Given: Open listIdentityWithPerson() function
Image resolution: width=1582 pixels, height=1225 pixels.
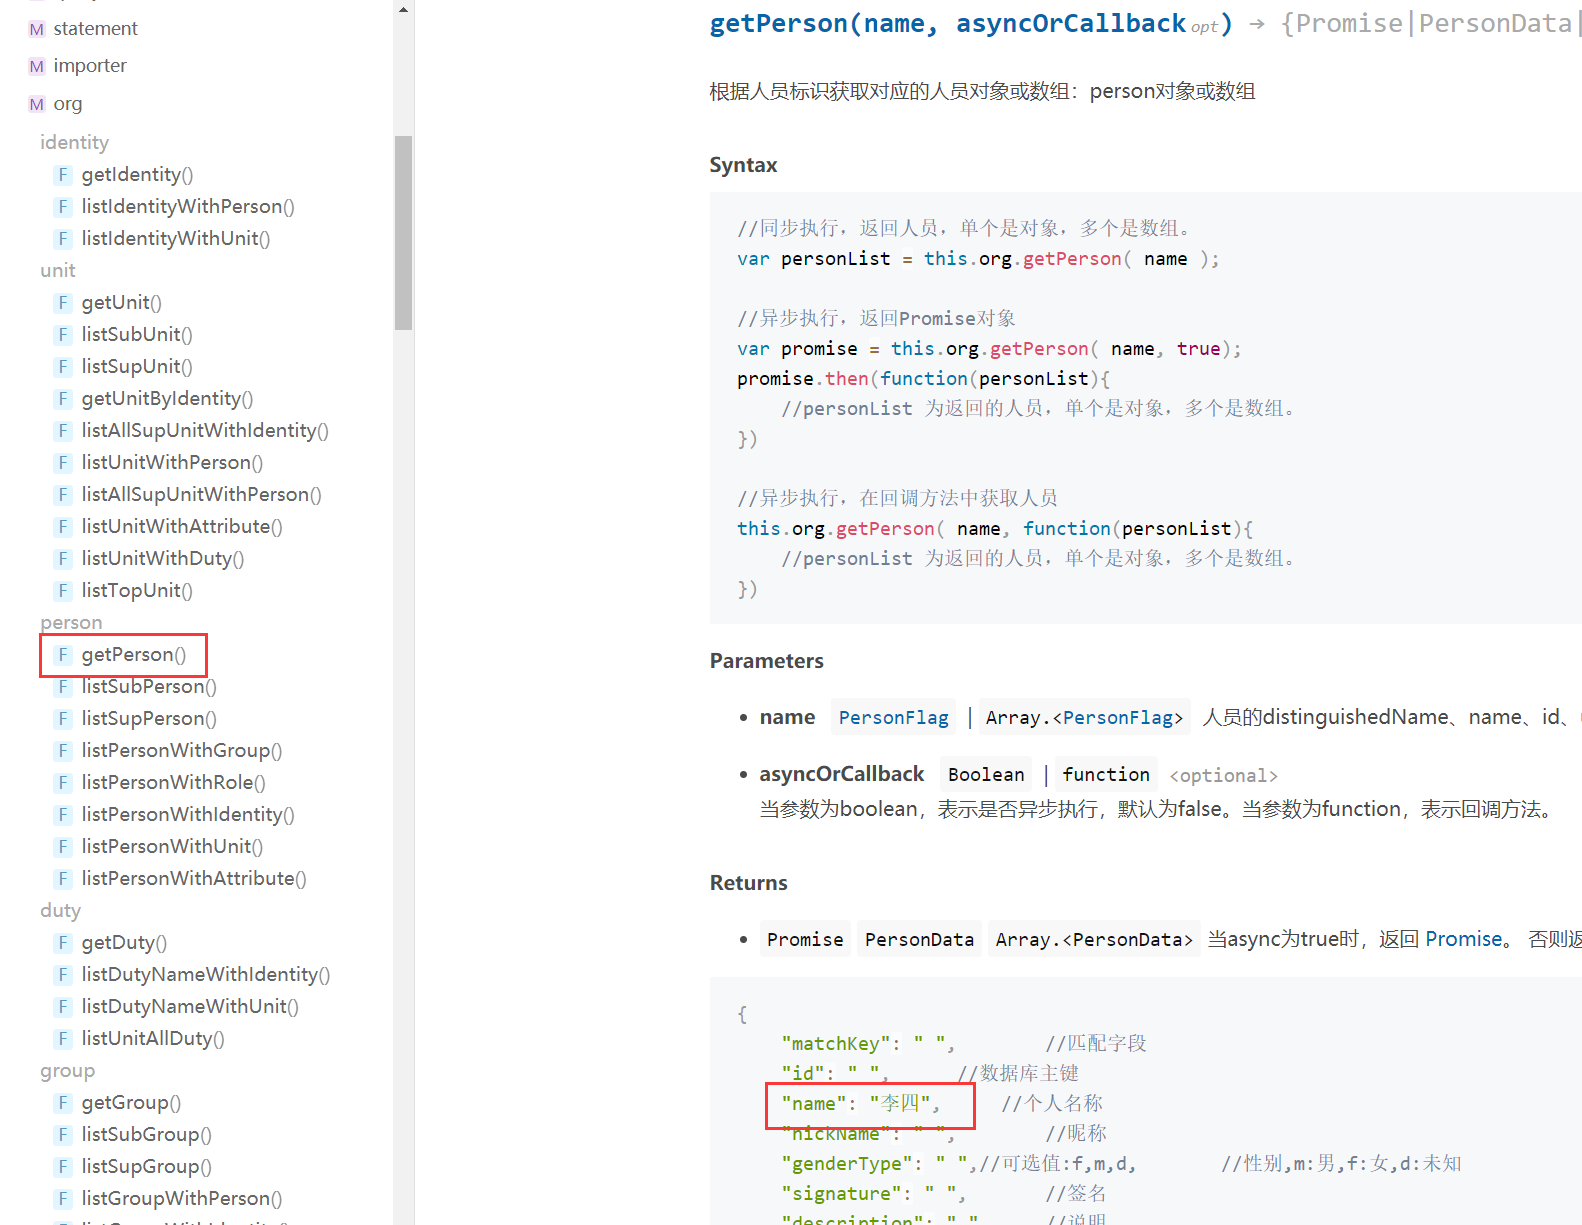Looking at the screenshot, I should (x=188, y=206).
